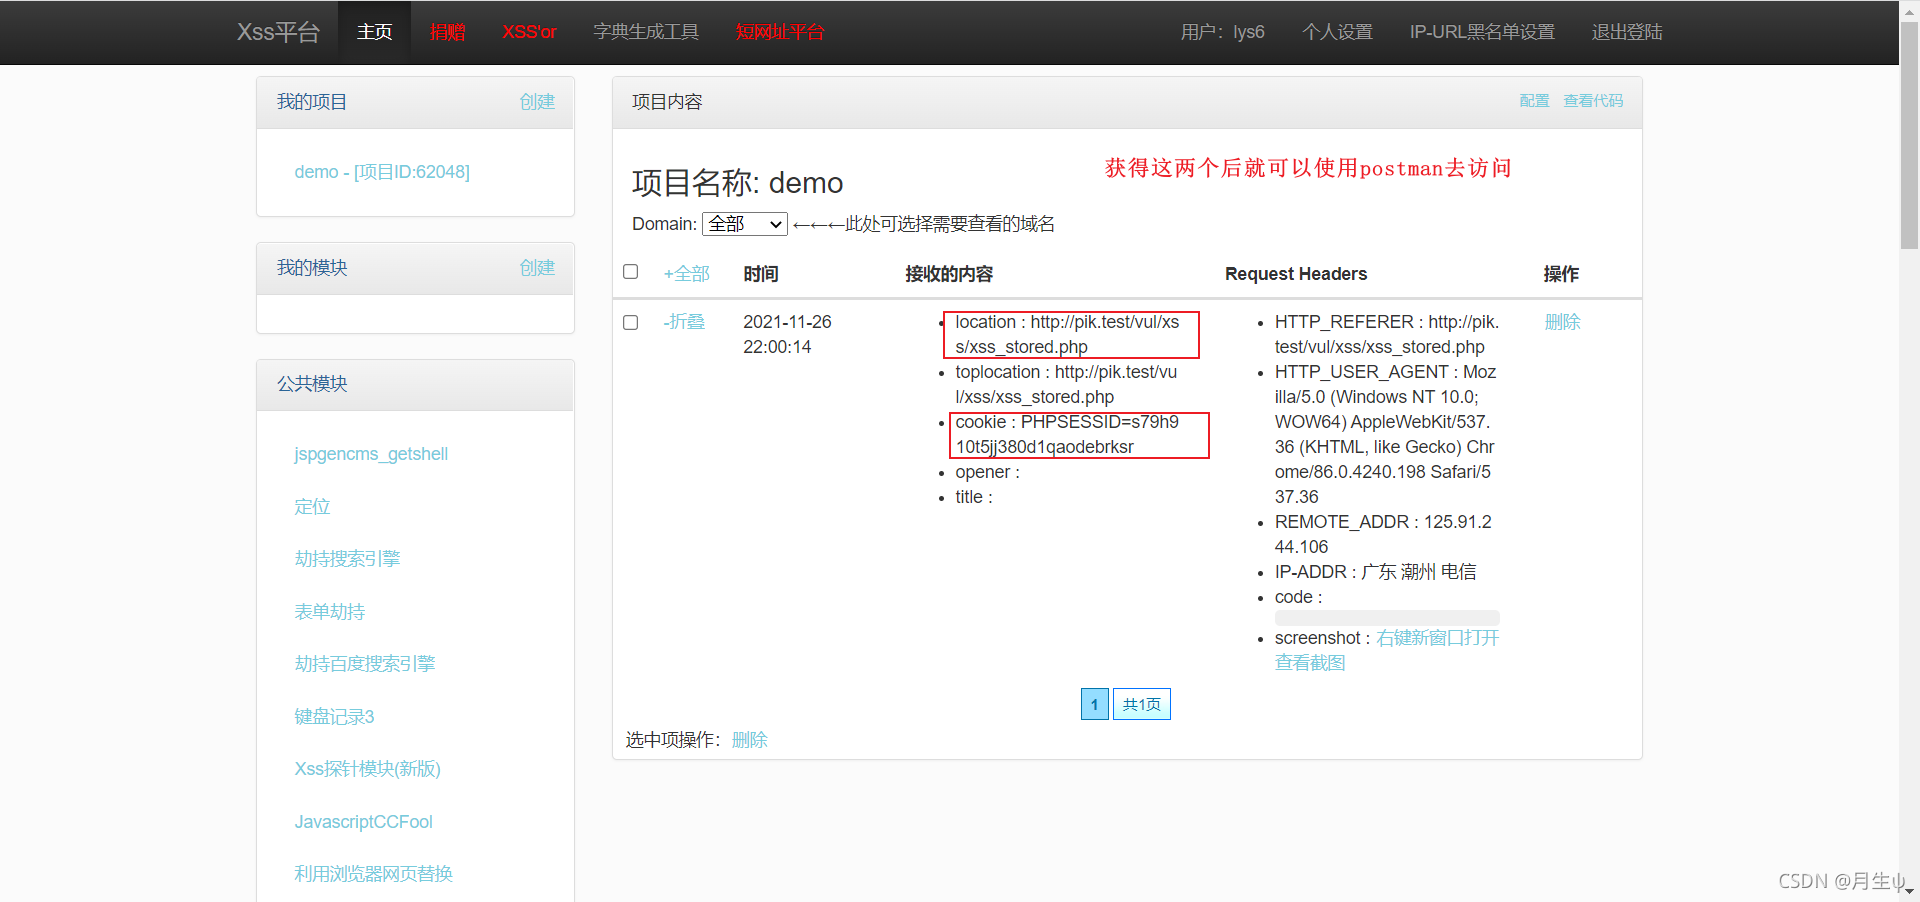Open the 劫持百度搜索引擎 module
1920x902 pixels.
(365, 664)
